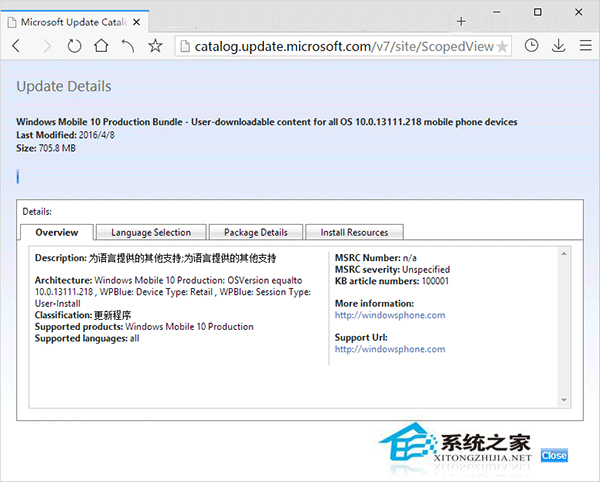Click the browser forward arrow
This screenshot has height=482, width=600.
tap(47, 46)
